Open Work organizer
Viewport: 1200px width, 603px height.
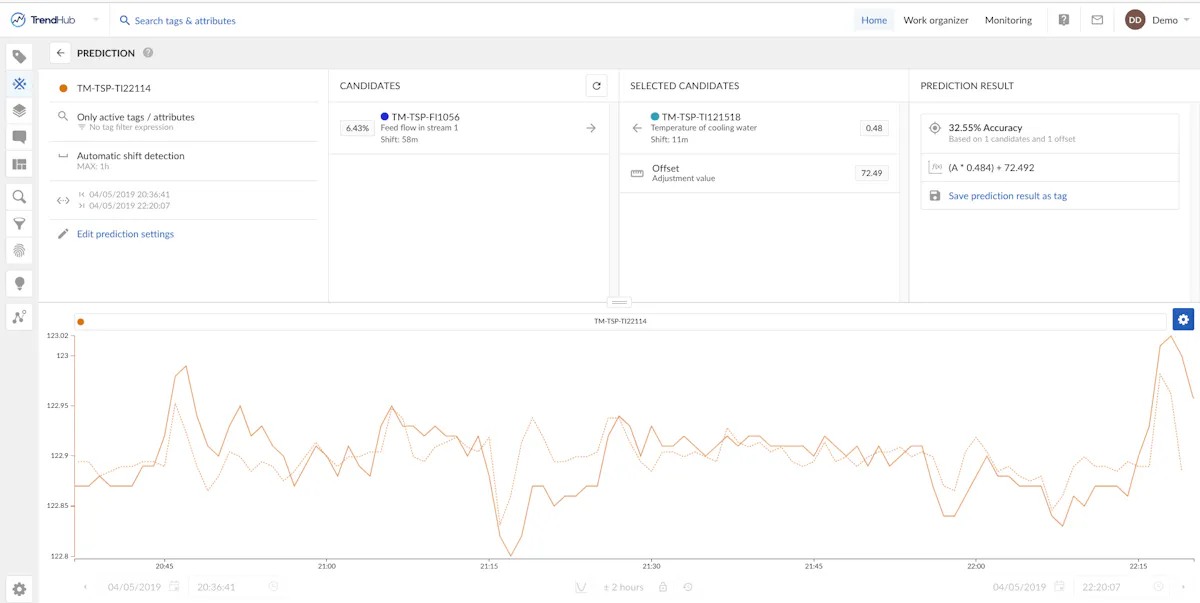pos(936,20)
